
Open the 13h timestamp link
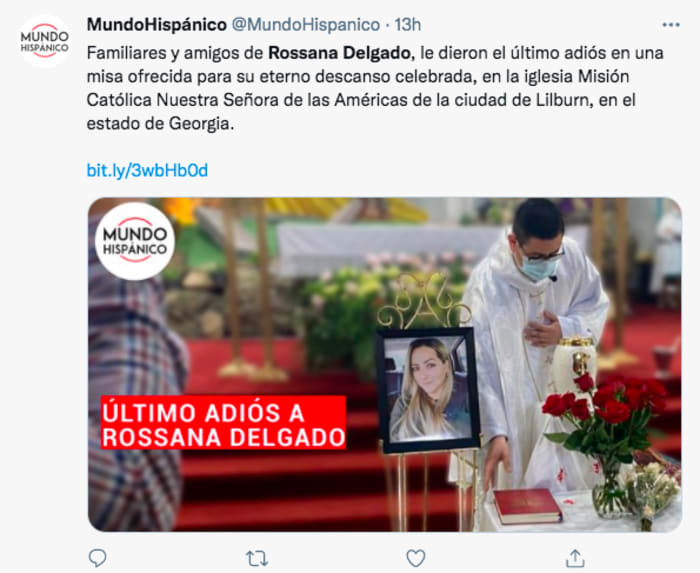408,25
